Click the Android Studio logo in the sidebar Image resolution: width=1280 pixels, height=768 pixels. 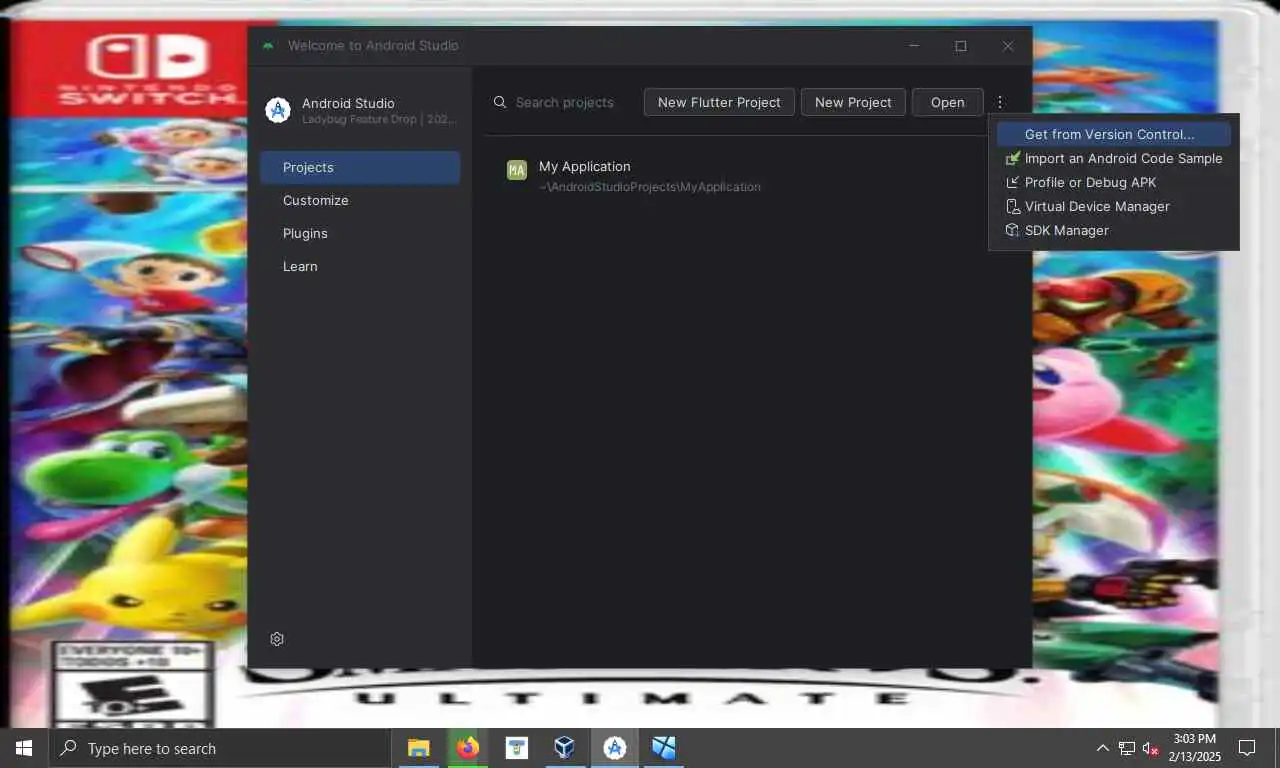[x=277, y=110]
